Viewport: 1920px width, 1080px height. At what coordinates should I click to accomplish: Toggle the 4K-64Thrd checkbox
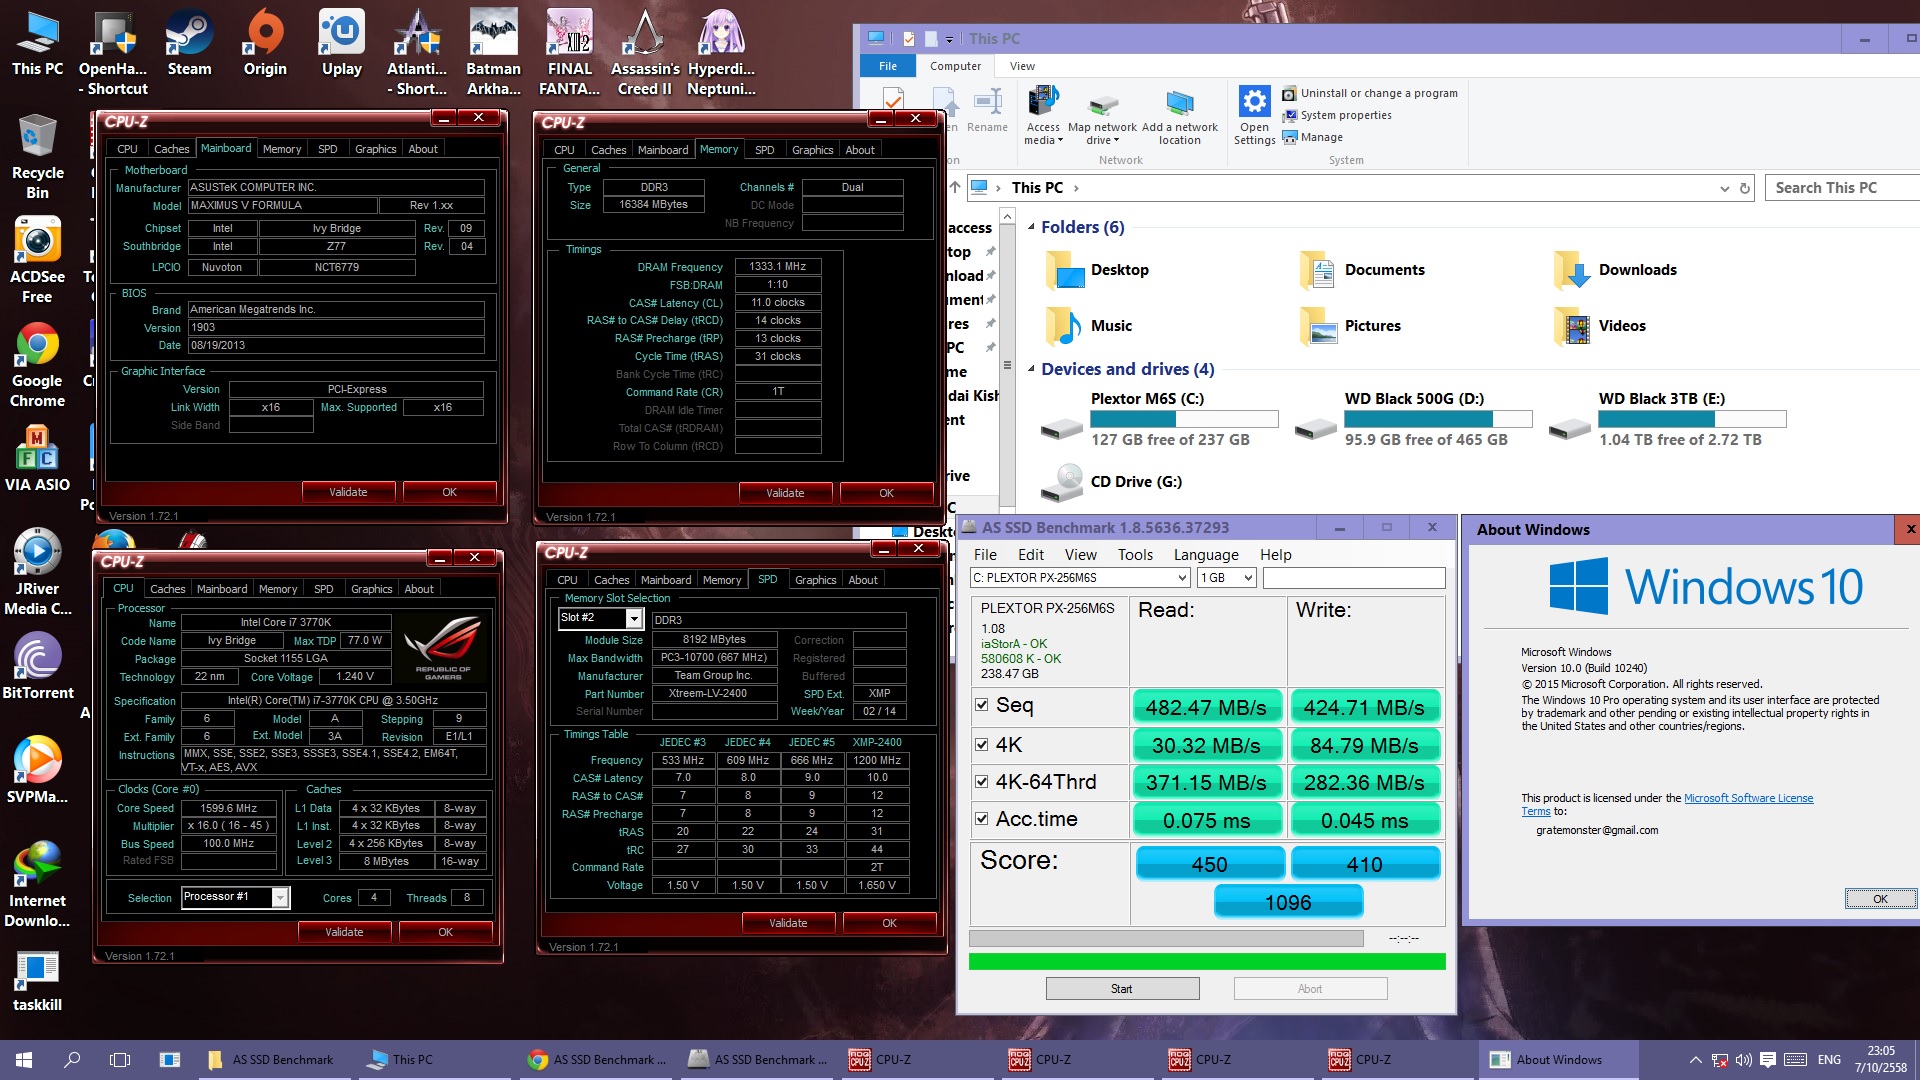982,782
